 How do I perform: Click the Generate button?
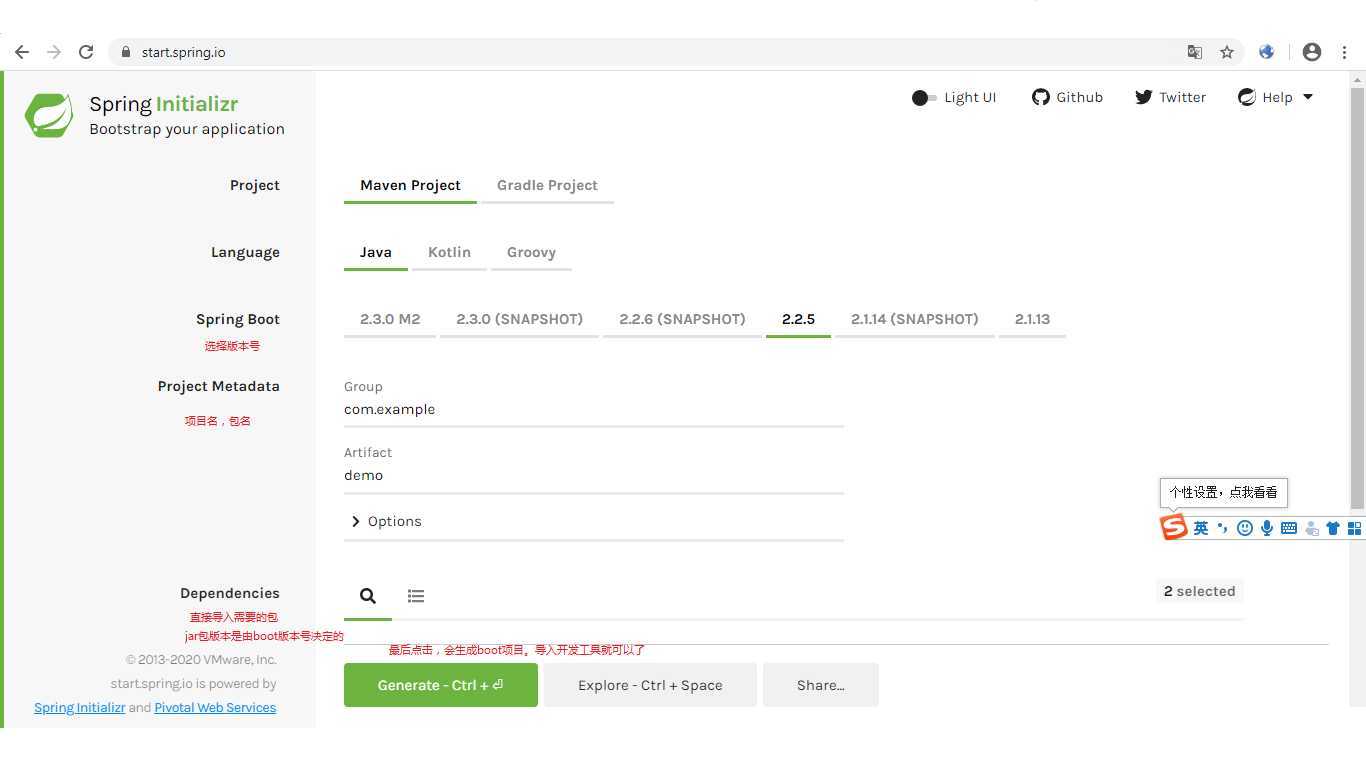point(441,685)
